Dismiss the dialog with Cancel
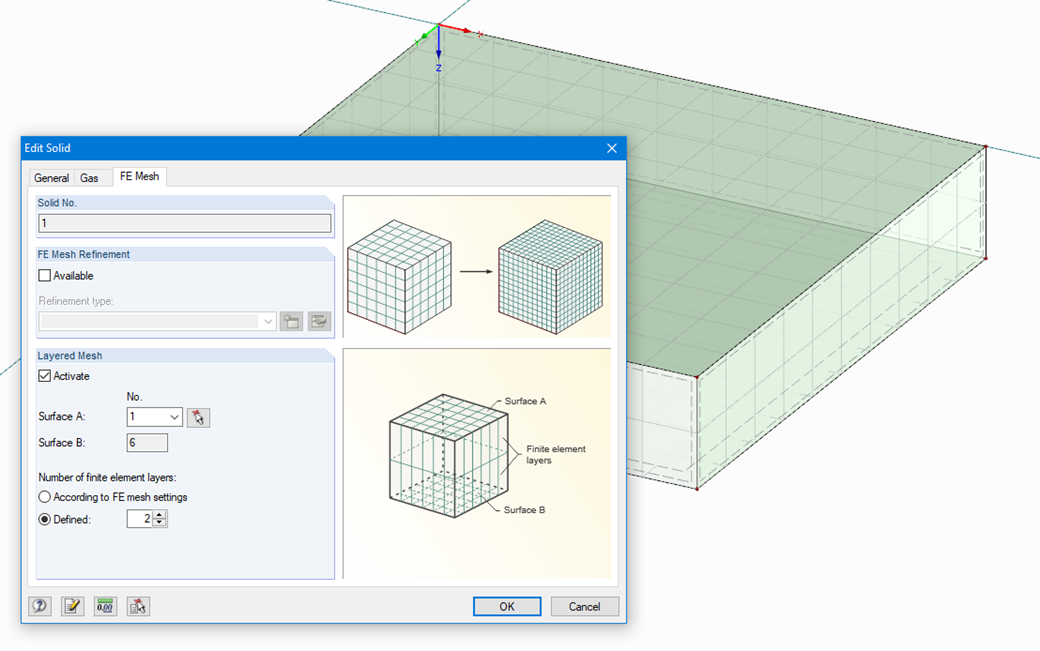The width and height of the screenshot is (1040, 651). click(x=584, y=605)
